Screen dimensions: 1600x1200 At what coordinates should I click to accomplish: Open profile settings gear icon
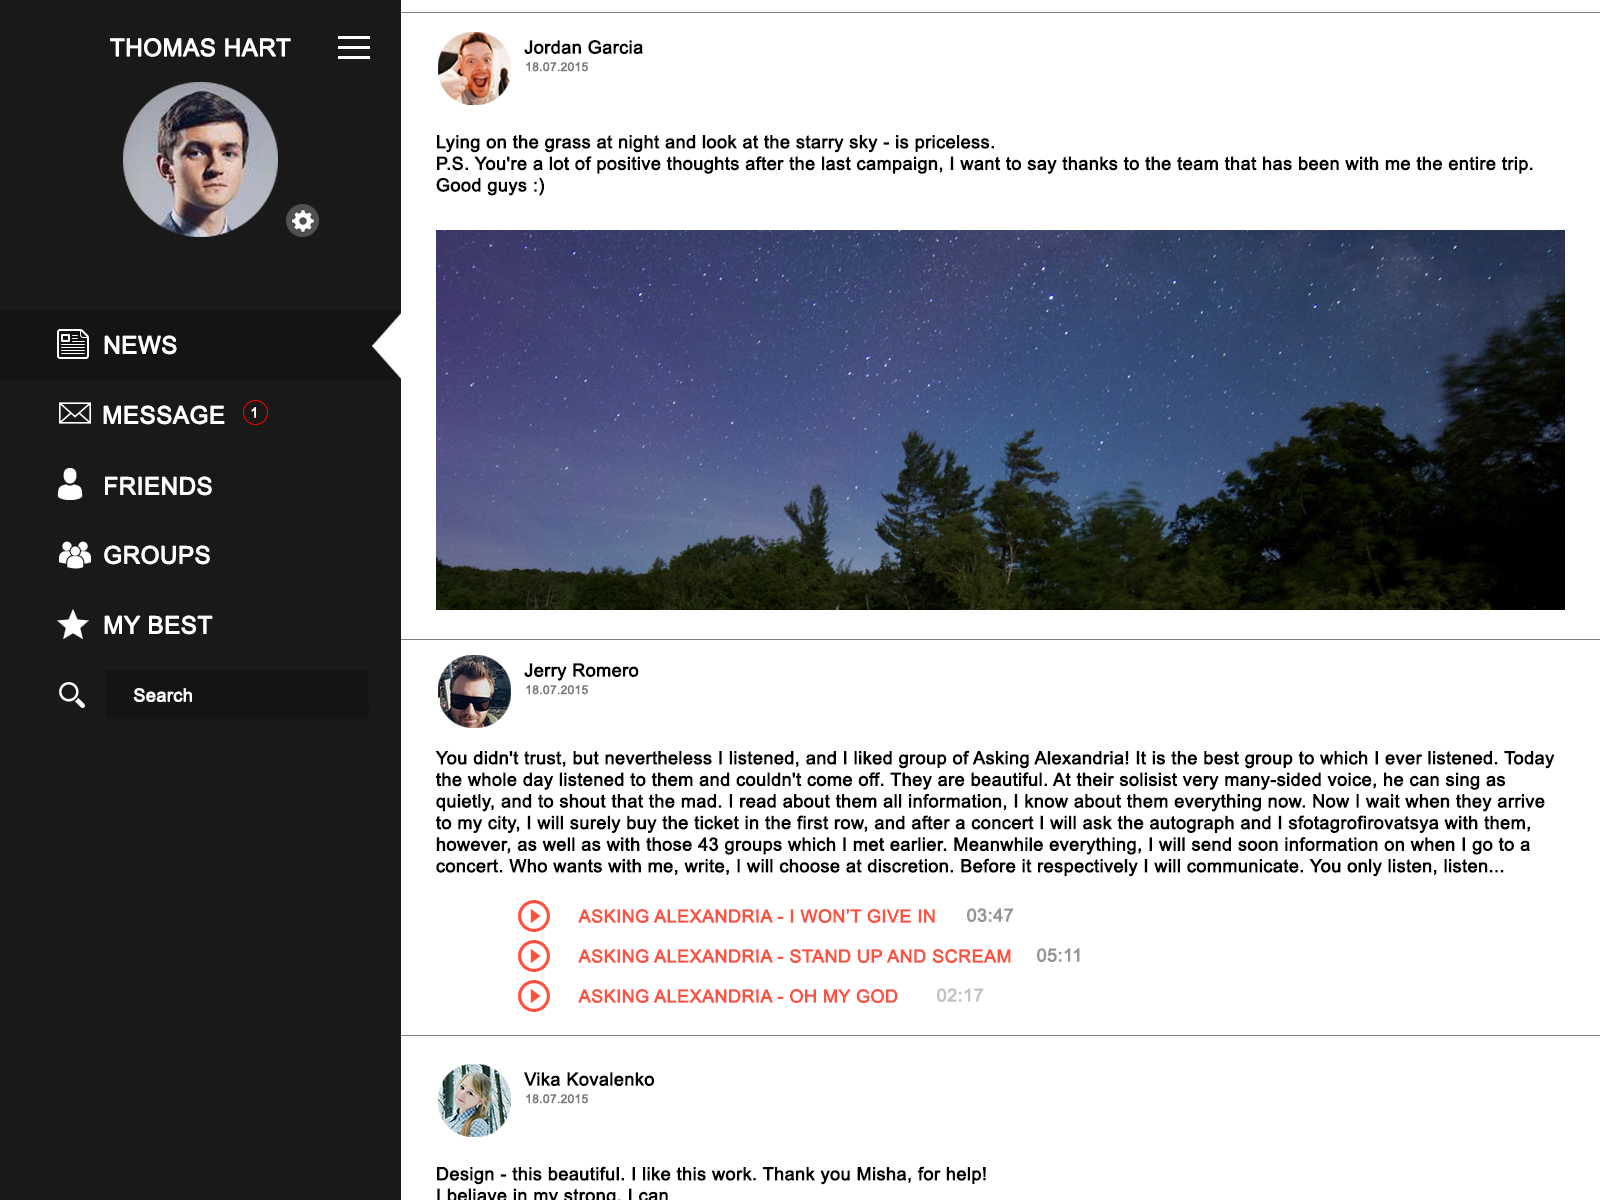pyautogui.click(x=302, y=221)
